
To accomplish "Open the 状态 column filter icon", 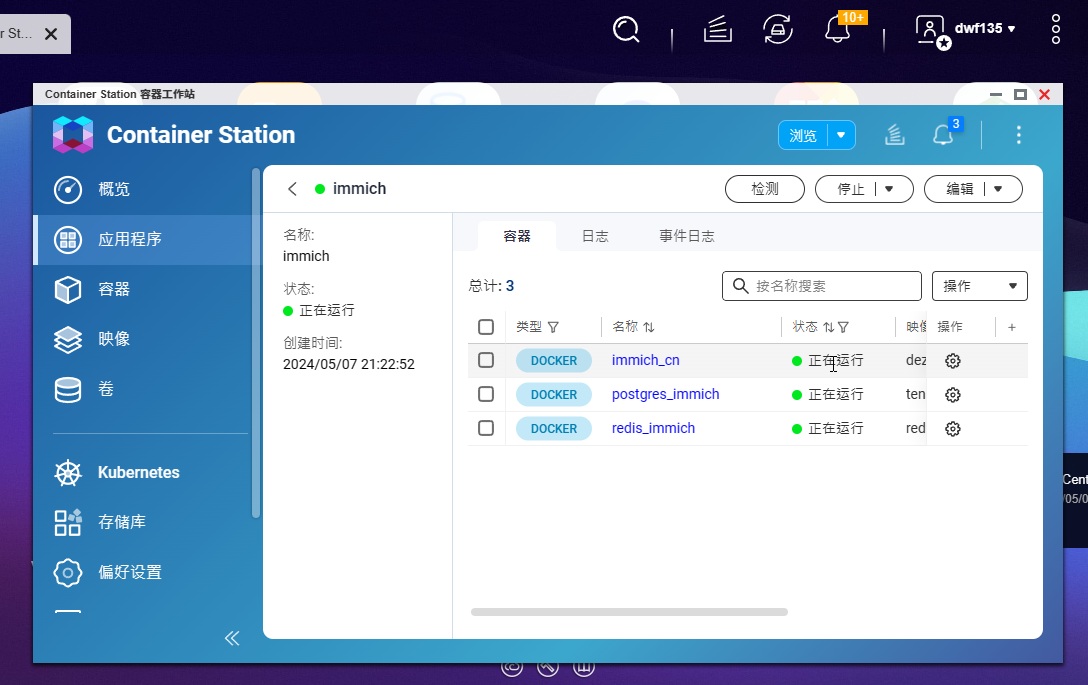I will 843,327.
